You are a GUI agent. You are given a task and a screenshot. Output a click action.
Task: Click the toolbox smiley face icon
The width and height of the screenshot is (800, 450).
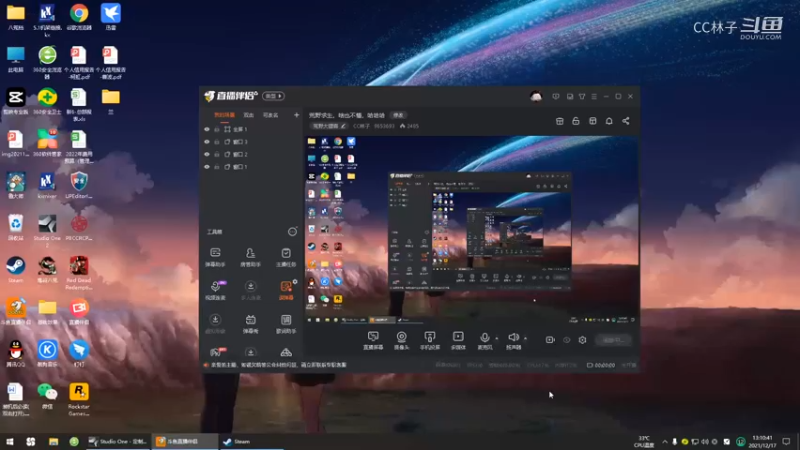tap(292, 232)
